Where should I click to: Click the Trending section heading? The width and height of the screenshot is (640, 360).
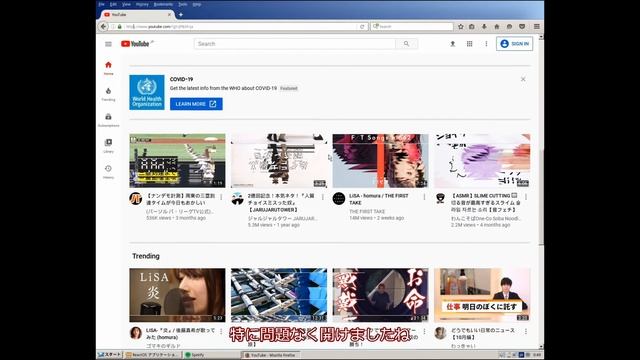tap(146, 256)
